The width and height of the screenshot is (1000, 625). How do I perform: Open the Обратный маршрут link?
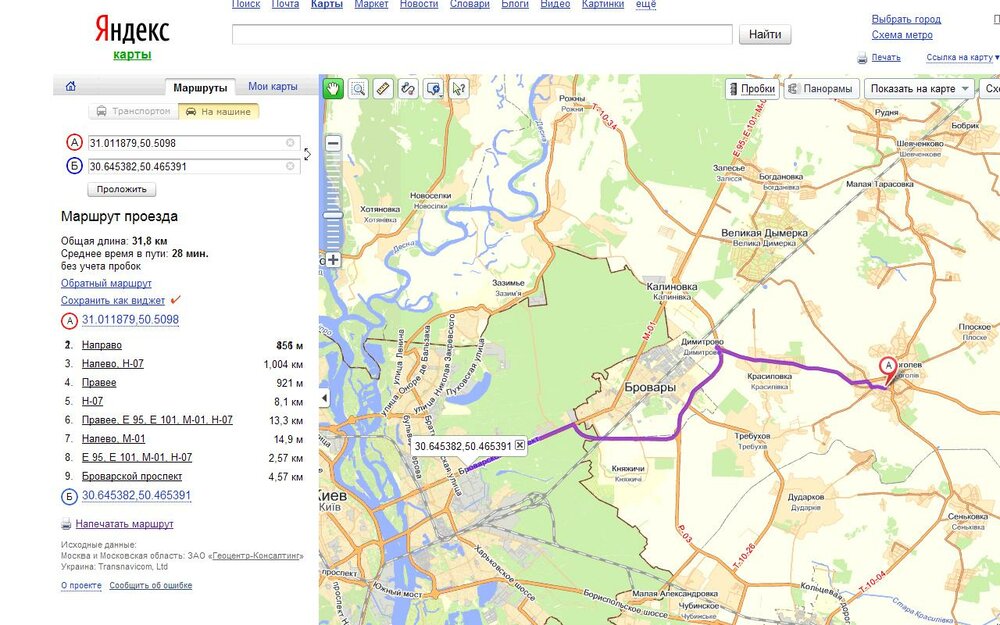click(106, 283)
